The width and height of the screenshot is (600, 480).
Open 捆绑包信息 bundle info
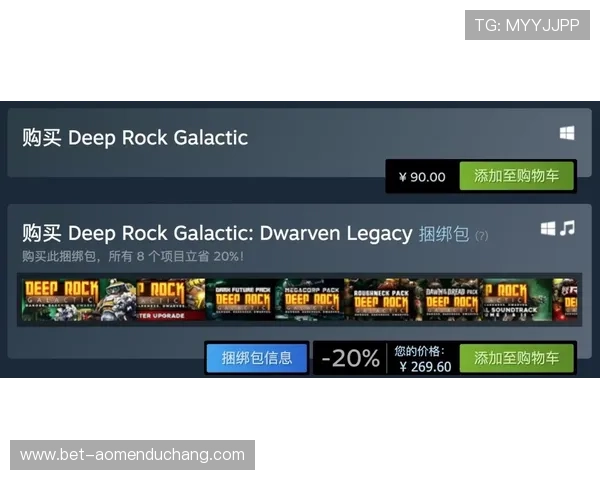(x=257, y=358)
